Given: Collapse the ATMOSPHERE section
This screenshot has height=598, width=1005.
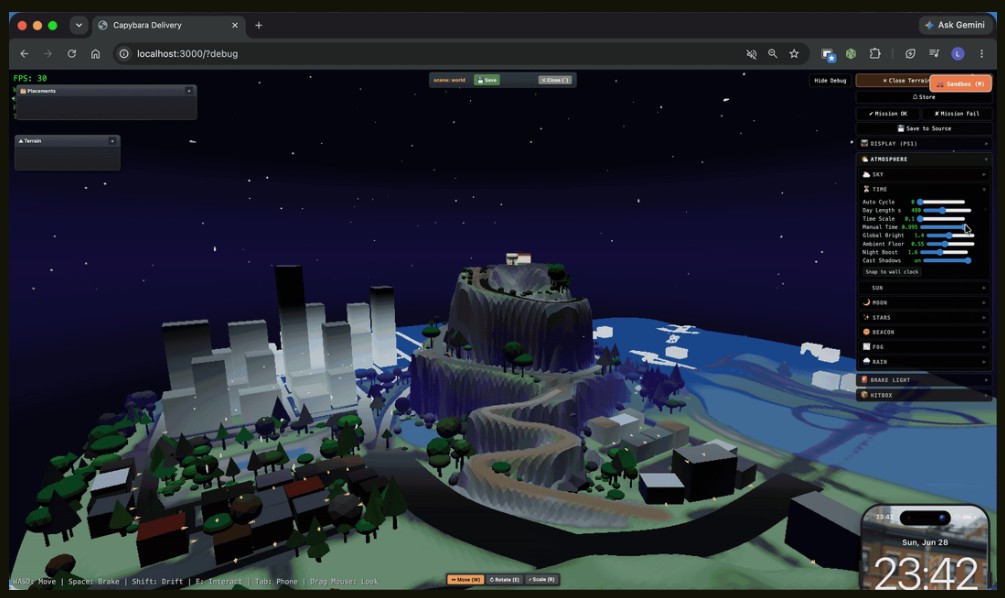Looking at the screenshot, I should coord(924,159).
